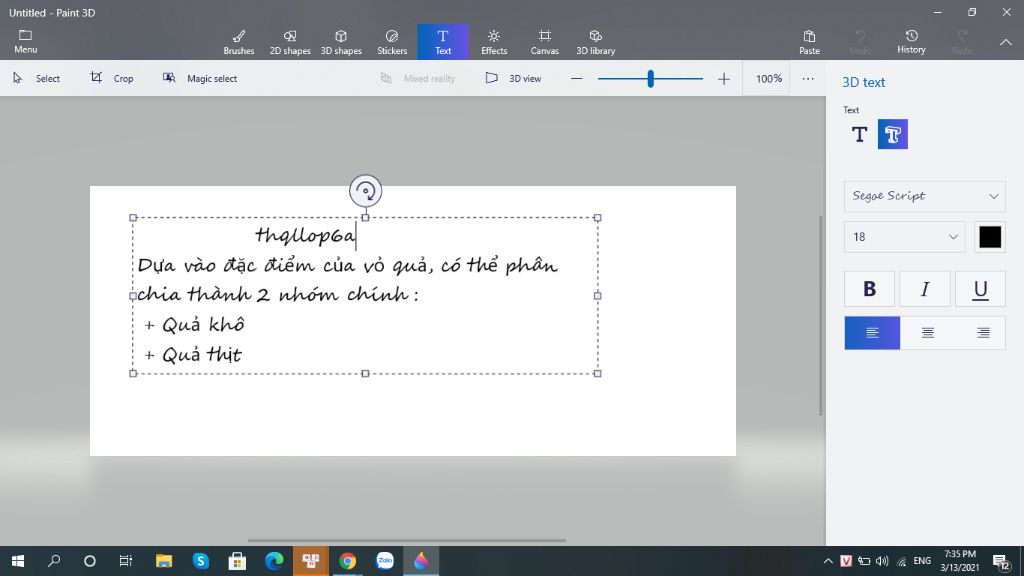Open the black text color swatch
The image size is (1024, 576).
pos(990,237)
